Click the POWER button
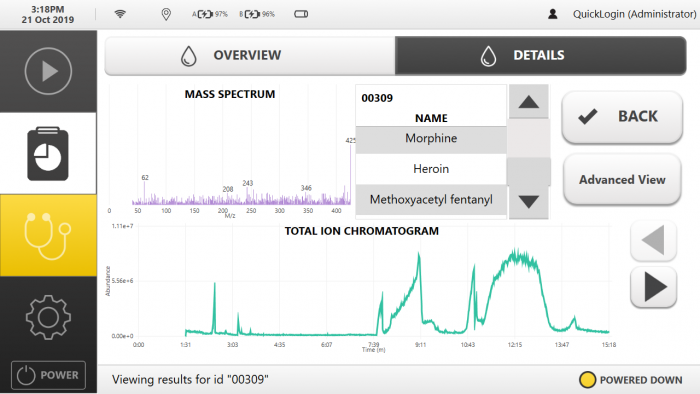 pos(48,375)
